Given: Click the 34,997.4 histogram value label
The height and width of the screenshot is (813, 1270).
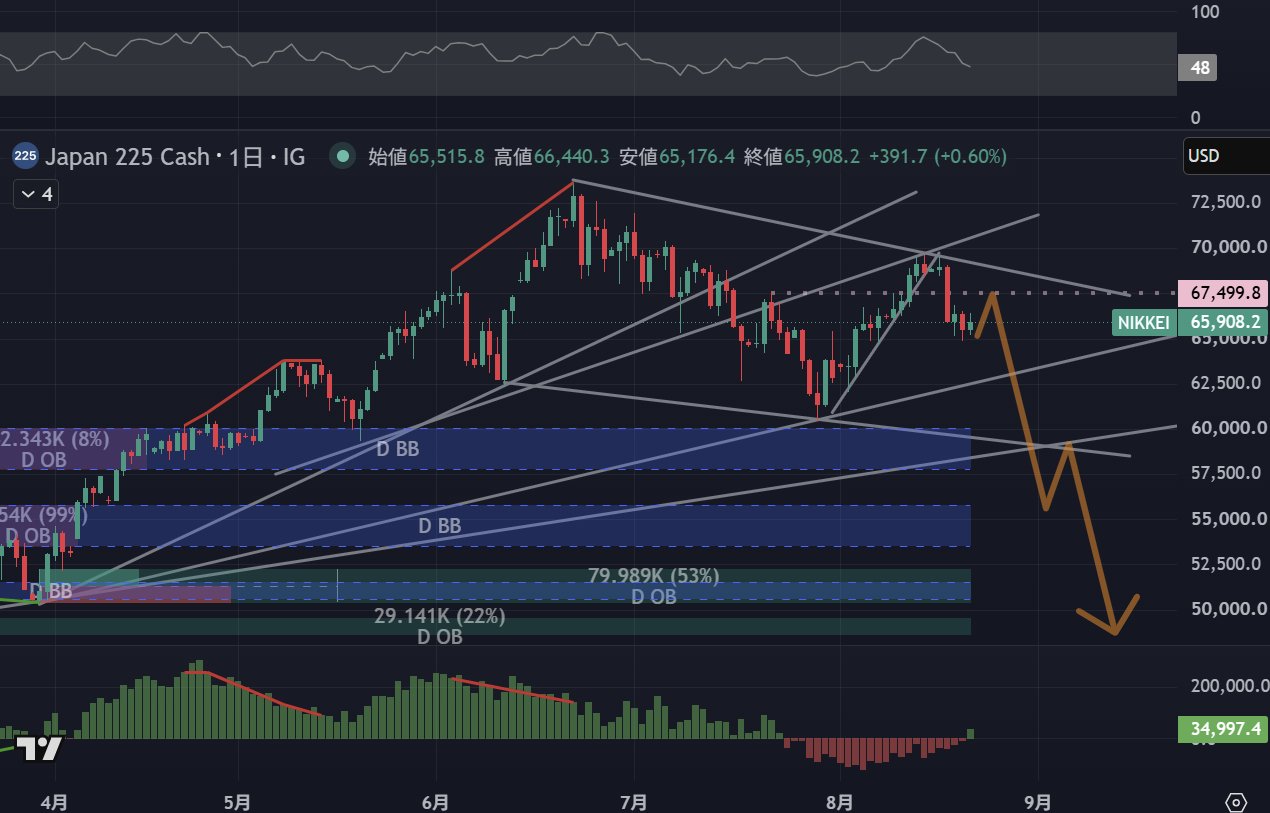Looking at the screenshot, I should click(1224, 729).
